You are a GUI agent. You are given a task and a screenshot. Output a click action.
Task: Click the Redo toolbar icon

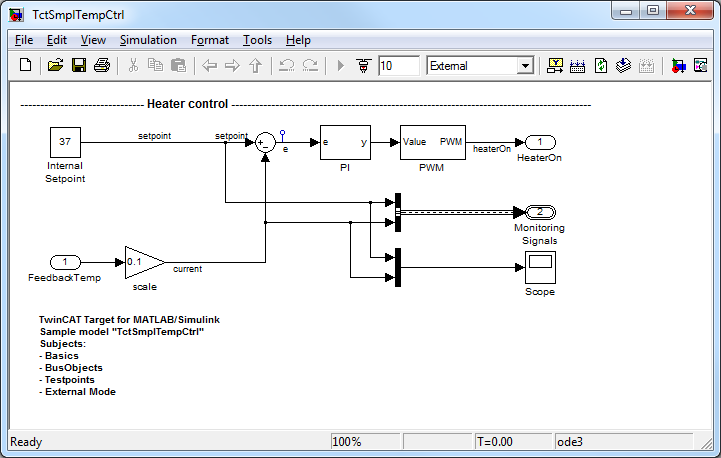[310, 65]
